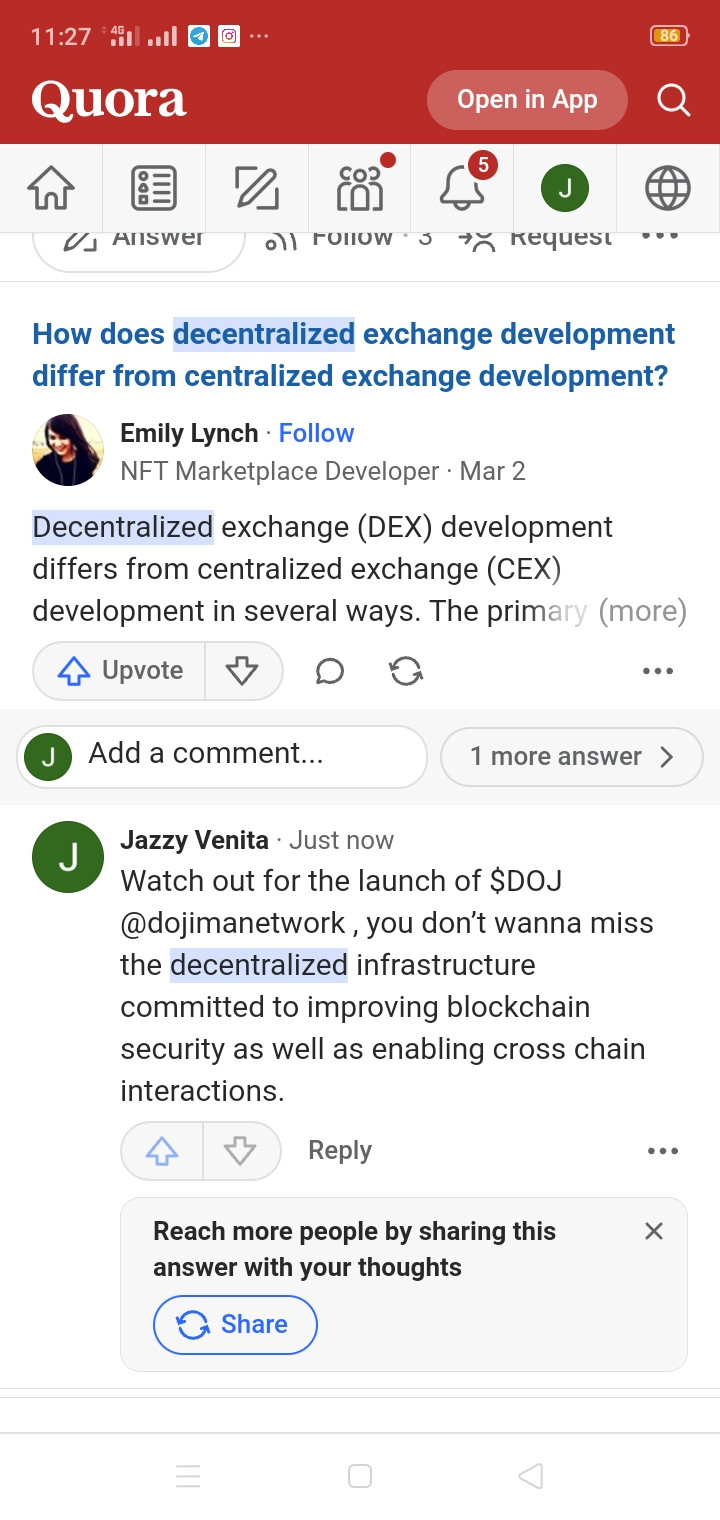The width and height of the screenshot is (720, 1520).
Task: Expand answer text with (more)
Action: [x=642, y=611]
